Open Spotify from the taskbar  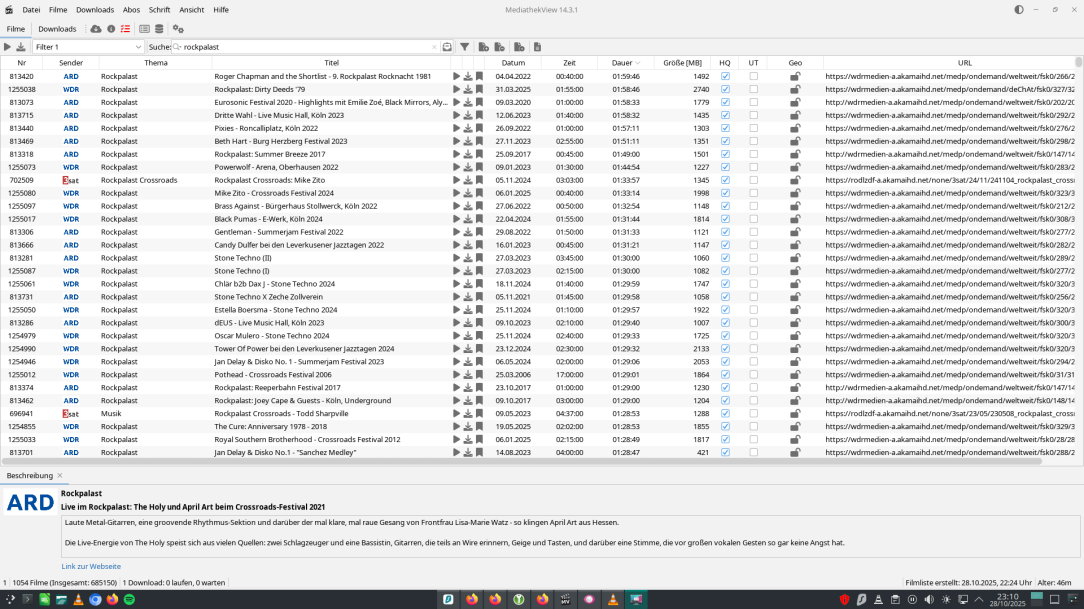(129, 599)
